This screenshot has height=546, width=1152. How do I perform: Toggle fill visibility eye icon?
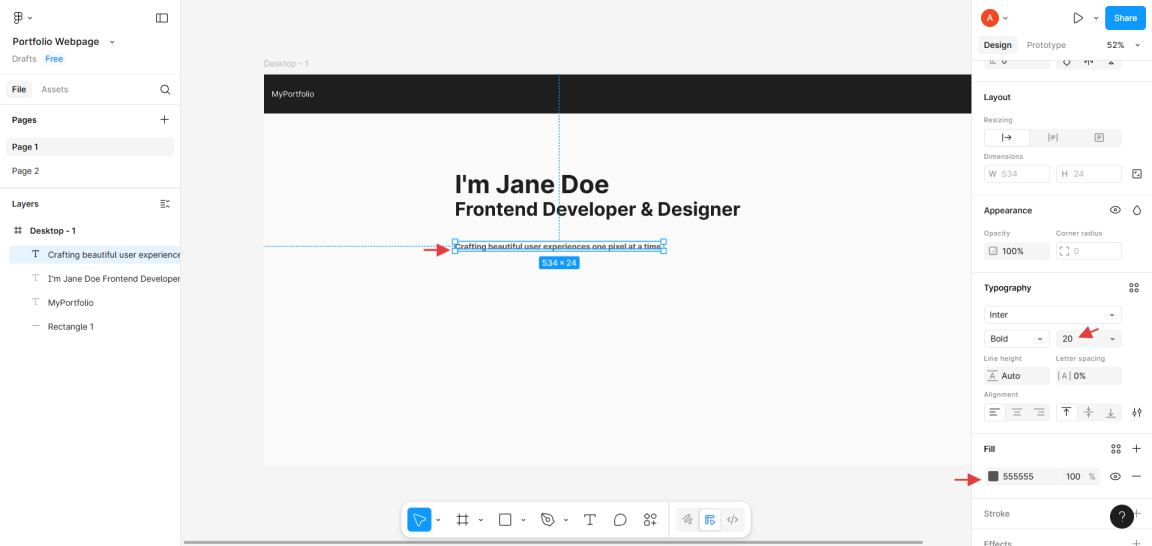click(x=1115, y=477)
